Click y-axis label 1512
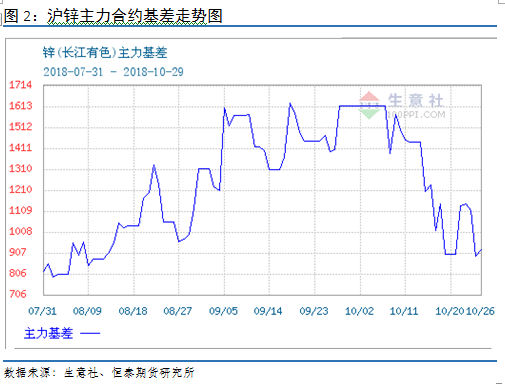The width and height of the screenshot is (505, 384). (21, 127)
